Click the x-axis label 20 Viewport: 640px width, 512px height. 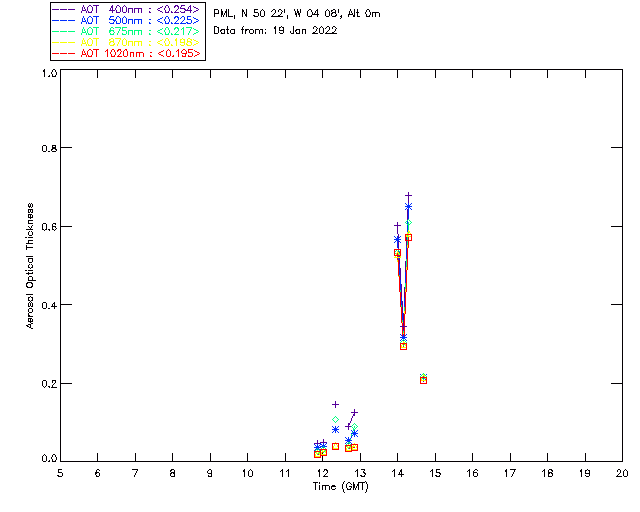click(622, 473)
